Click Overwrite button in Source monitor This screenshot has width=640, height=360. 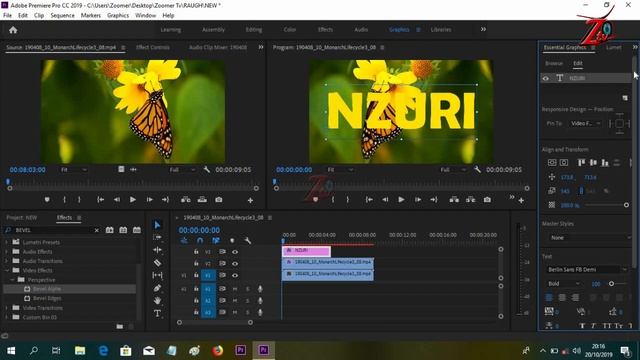click(x=202, y=200)
